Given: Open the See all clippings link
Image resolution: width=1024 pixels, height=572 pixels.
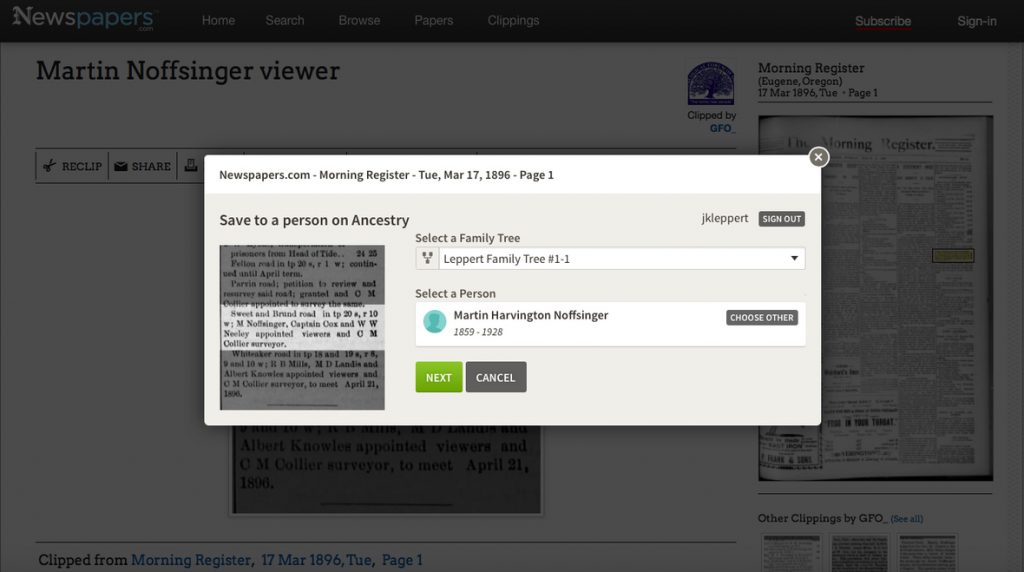Looking at the screenshot, I should [x=907, y=519].
